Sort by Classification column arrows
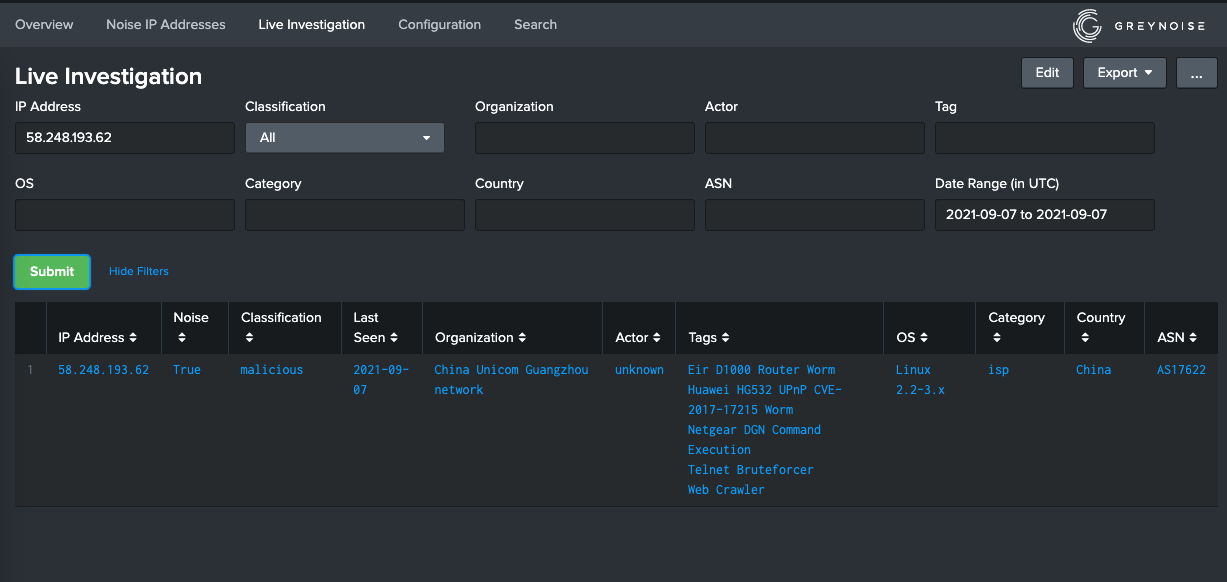The width and height of the screenshot is (1227, 582). [x=249, y=338]
